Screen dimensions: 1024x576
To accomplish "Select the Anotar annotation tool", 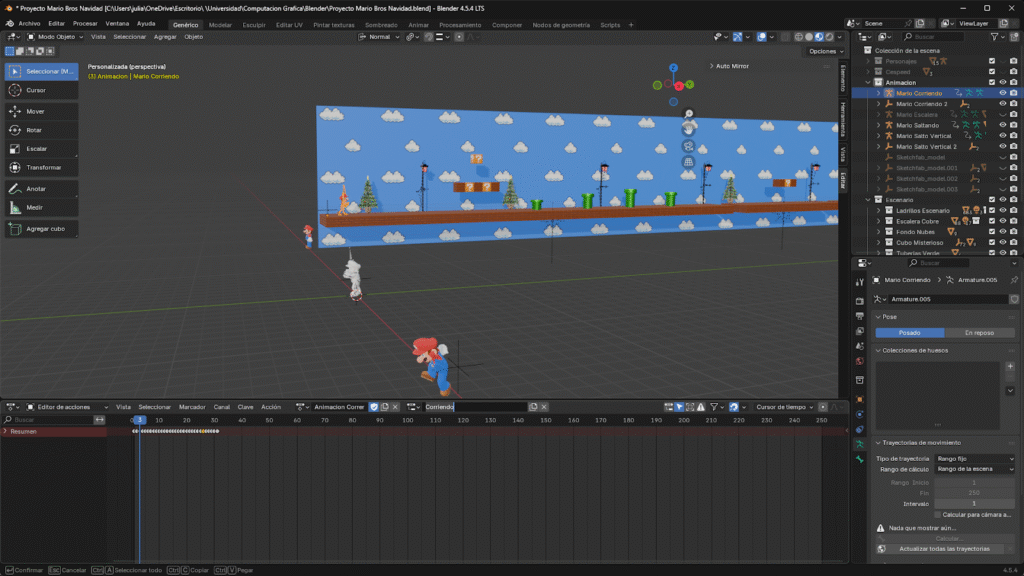I will (x=40, y=188).
